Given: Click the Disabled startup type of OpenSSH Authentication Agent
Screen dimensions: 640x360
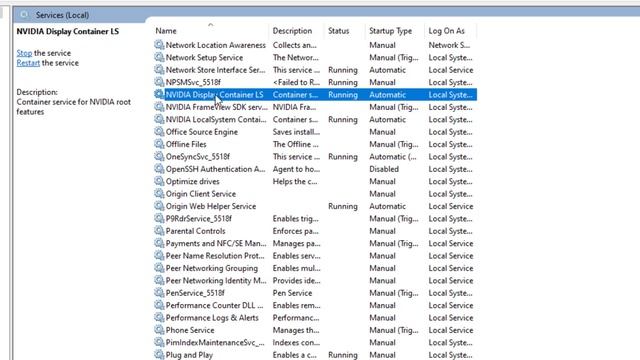Looking at the screenshot, I should click(x=384, y=169).
